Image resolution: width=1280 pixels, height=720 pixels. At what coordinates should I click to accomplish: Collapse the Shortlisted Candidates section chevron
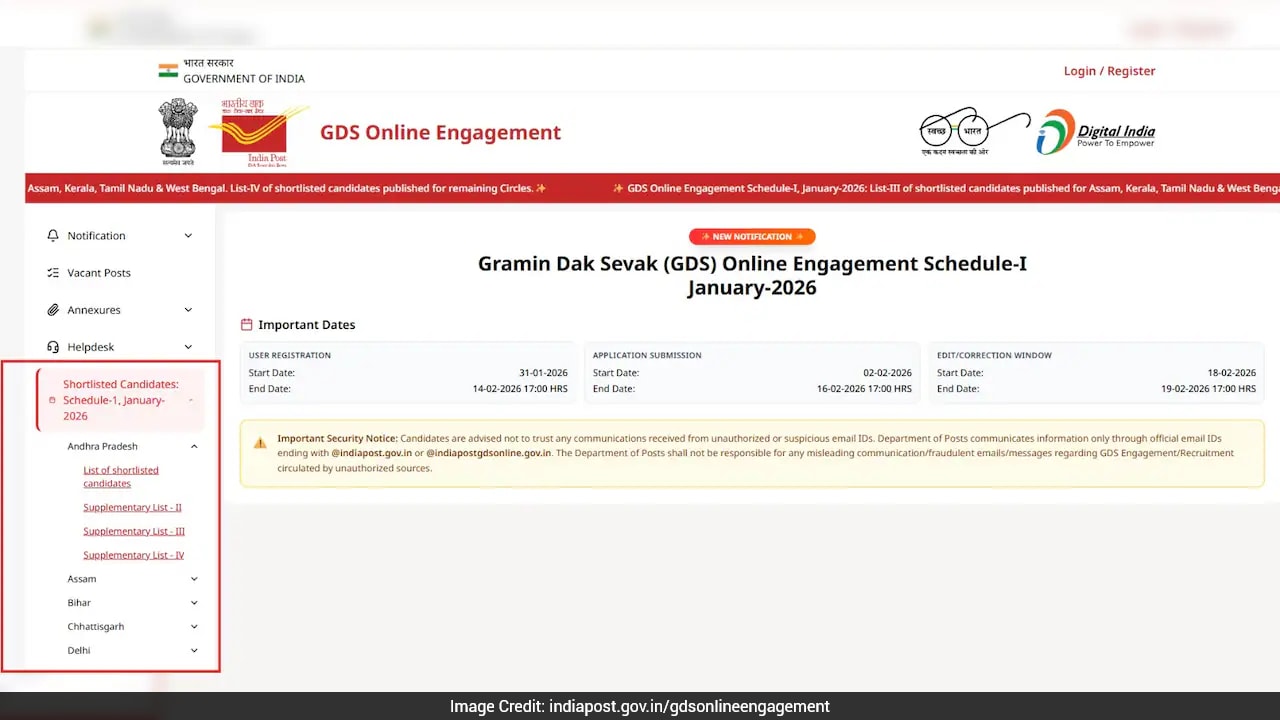click(190, 400)
